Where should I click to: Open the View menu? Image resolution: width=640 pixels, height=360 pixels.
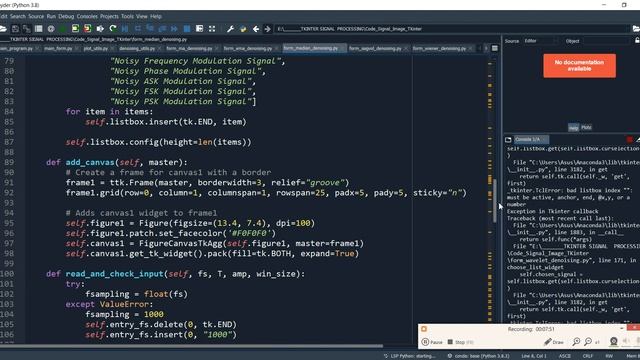click(x=142, y=16)
